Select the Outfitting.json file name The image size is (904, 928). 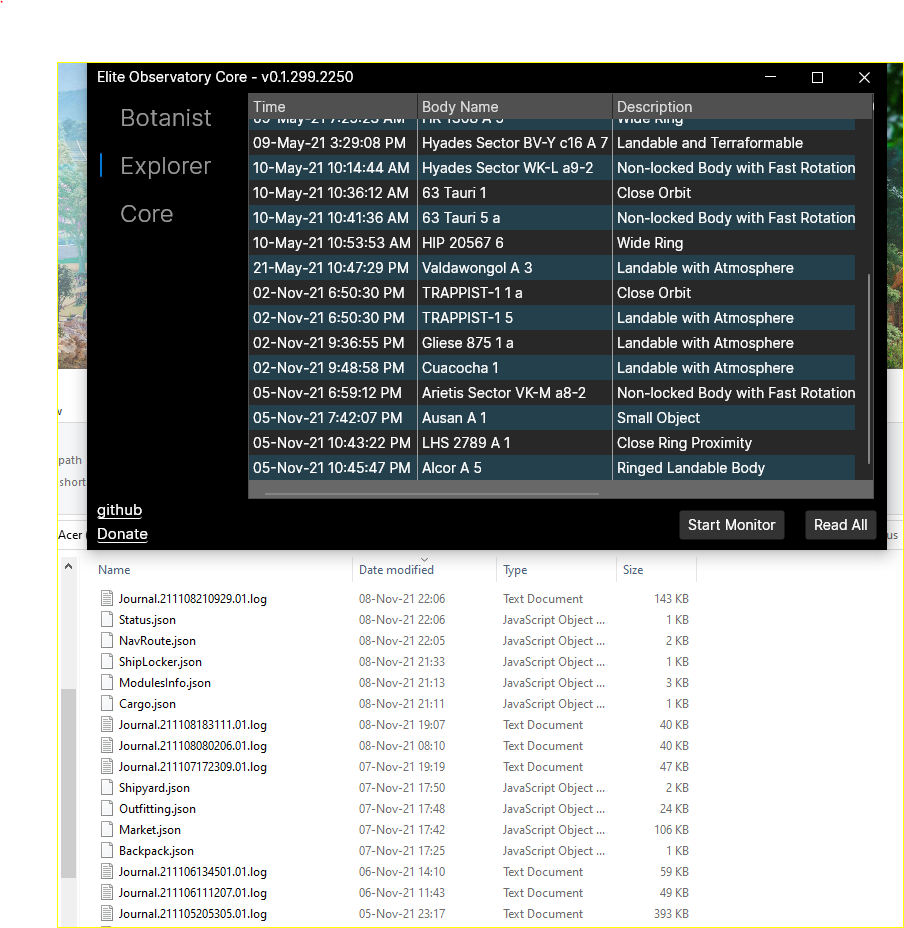[157, 808]
